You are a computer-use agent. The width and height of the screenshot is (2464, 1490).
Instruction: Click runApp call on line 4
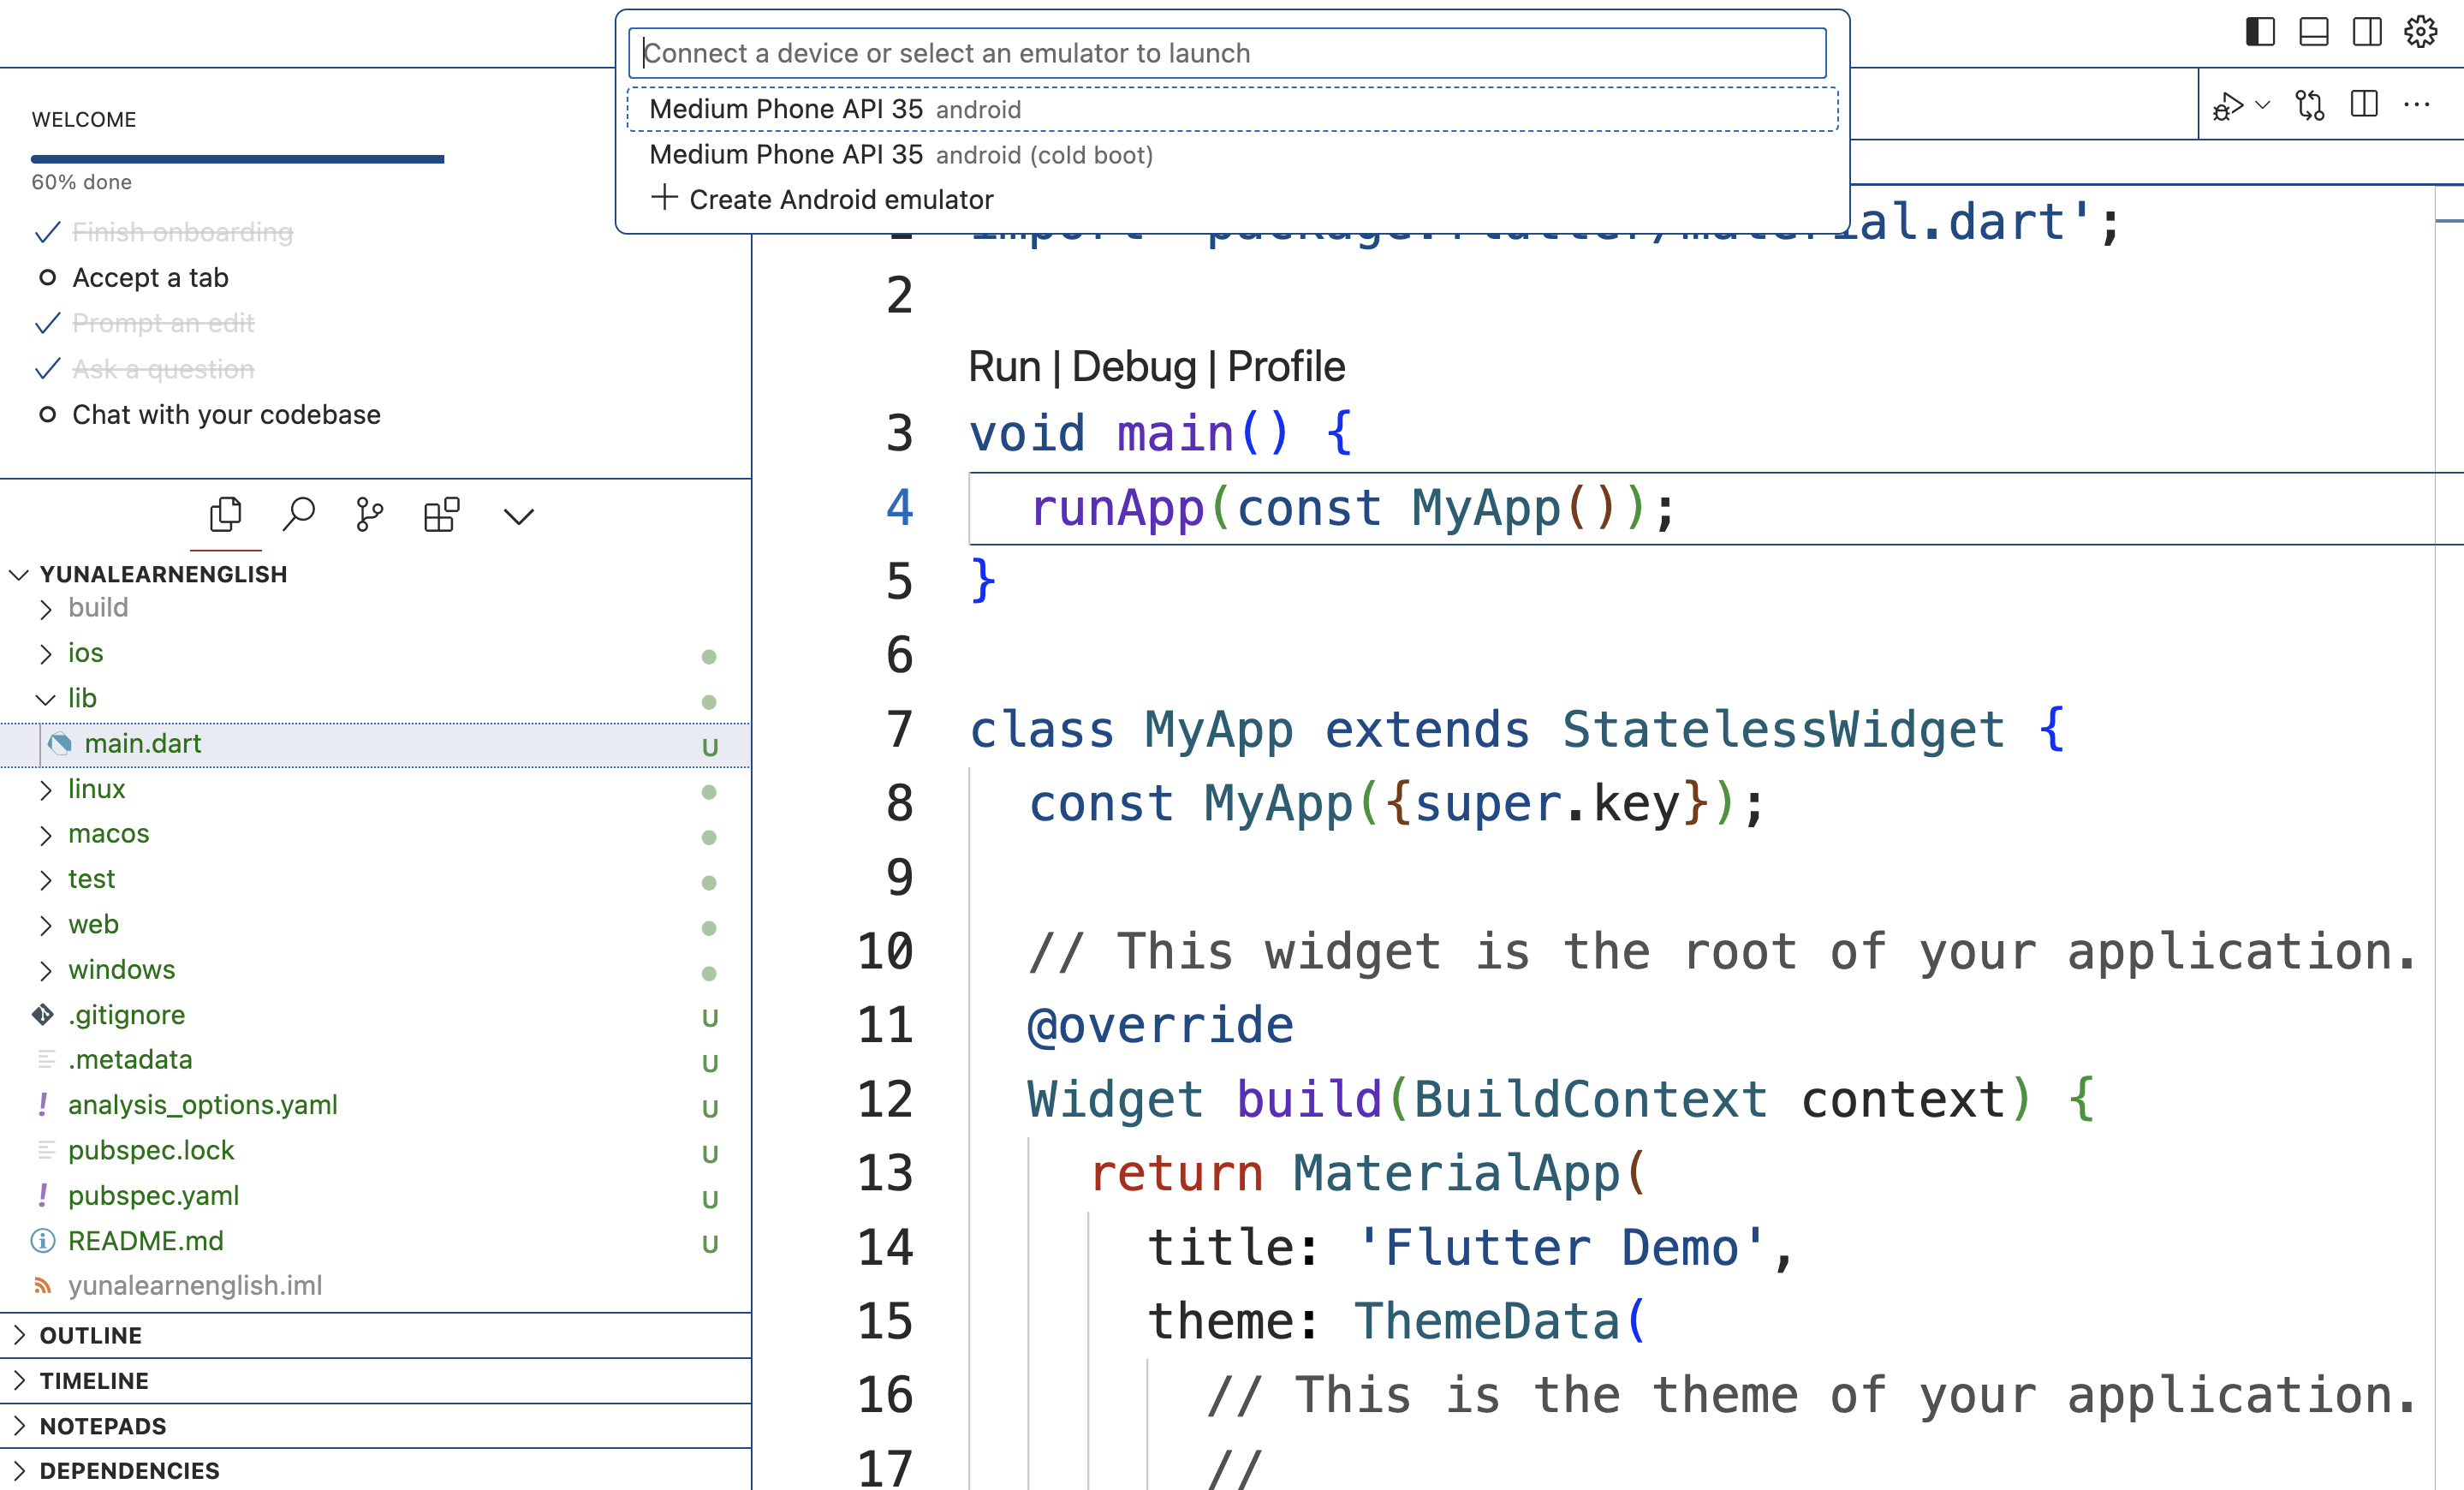[x=1117, y=508]
